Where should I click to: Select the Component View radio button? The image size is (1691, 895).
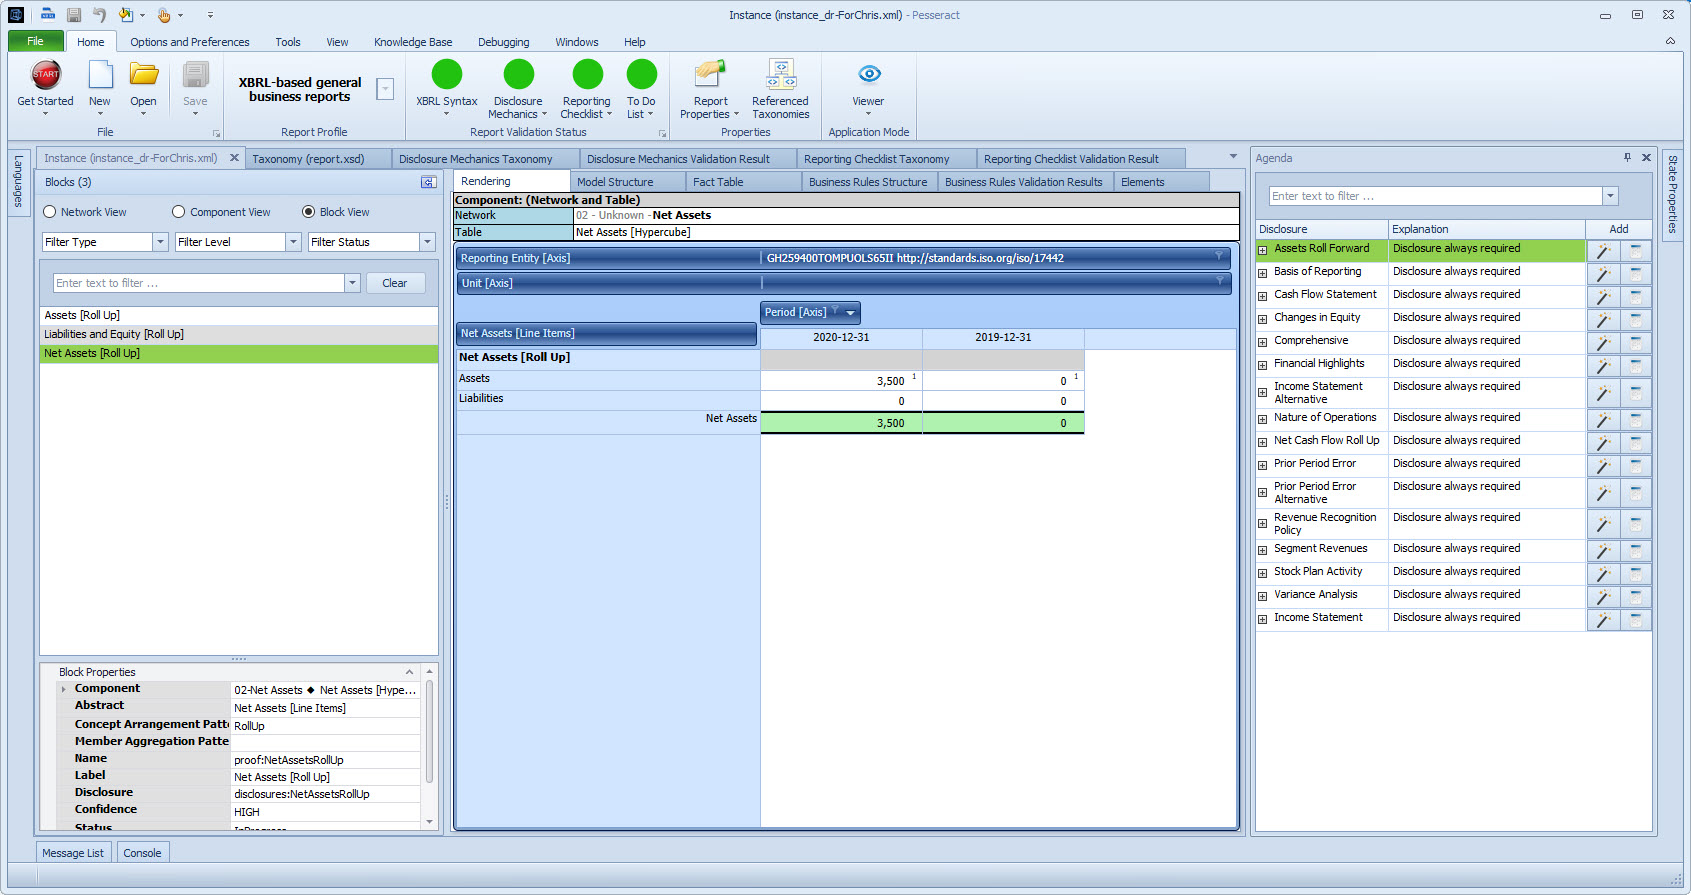click(x=179, y=212)
